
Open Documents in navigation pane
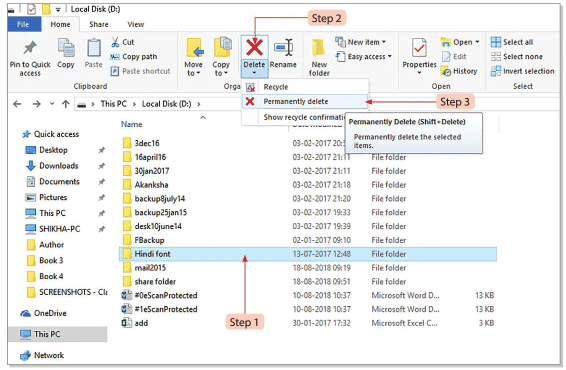[x=52, y=182]
